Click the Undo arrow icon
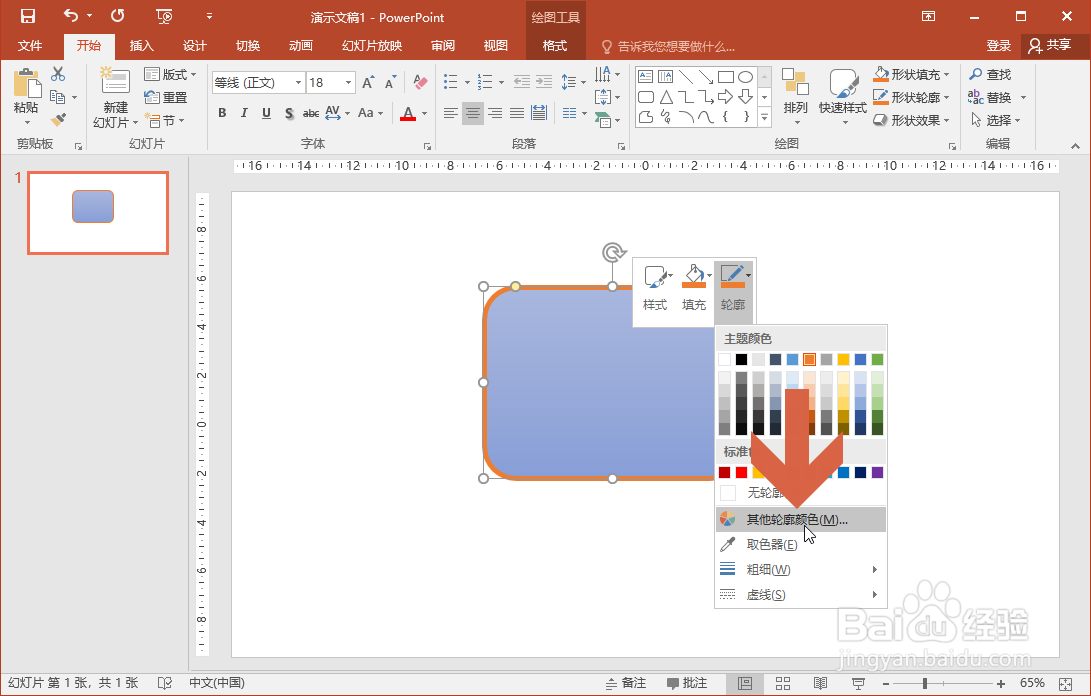 (x=71, y=15)
